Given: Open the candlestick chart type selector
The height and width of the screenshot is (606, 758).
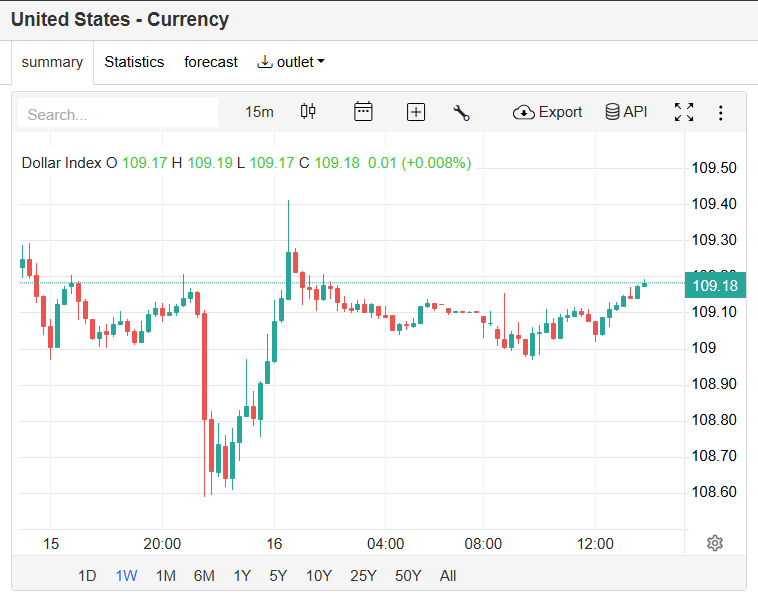Looking at the screenshot, I should coord(308,112).
